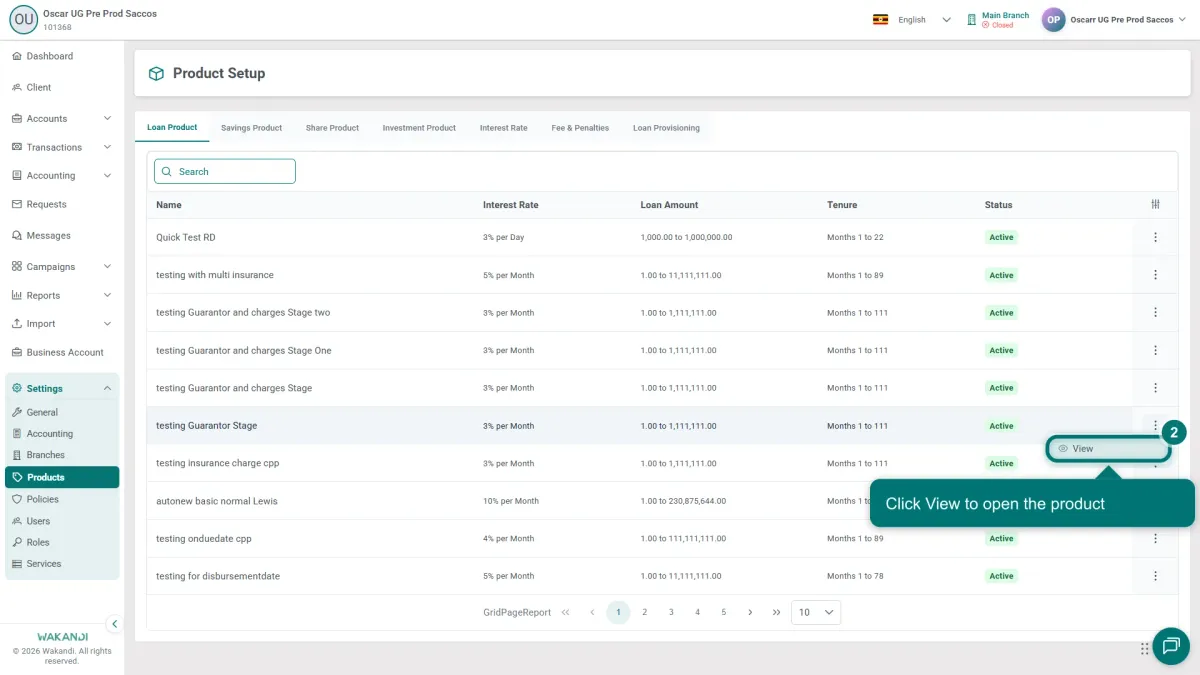Expand the Accounts sidebar section
1200x675 pixels.
tap(60, 118)
